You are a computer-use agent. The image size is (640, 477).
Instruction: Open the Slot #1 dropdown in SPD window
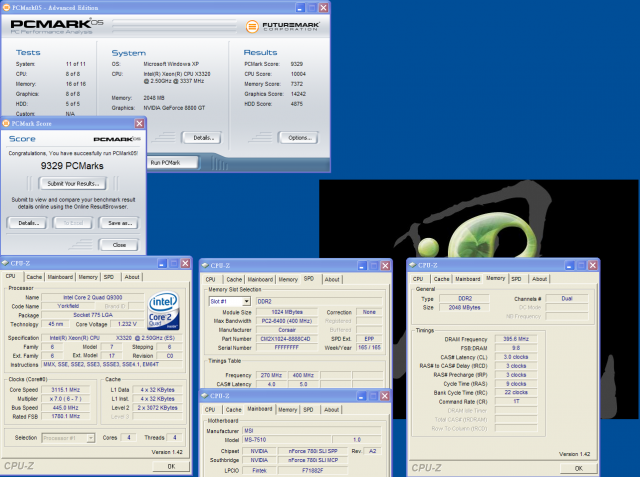pyautogui.click(x=246, y=302)
